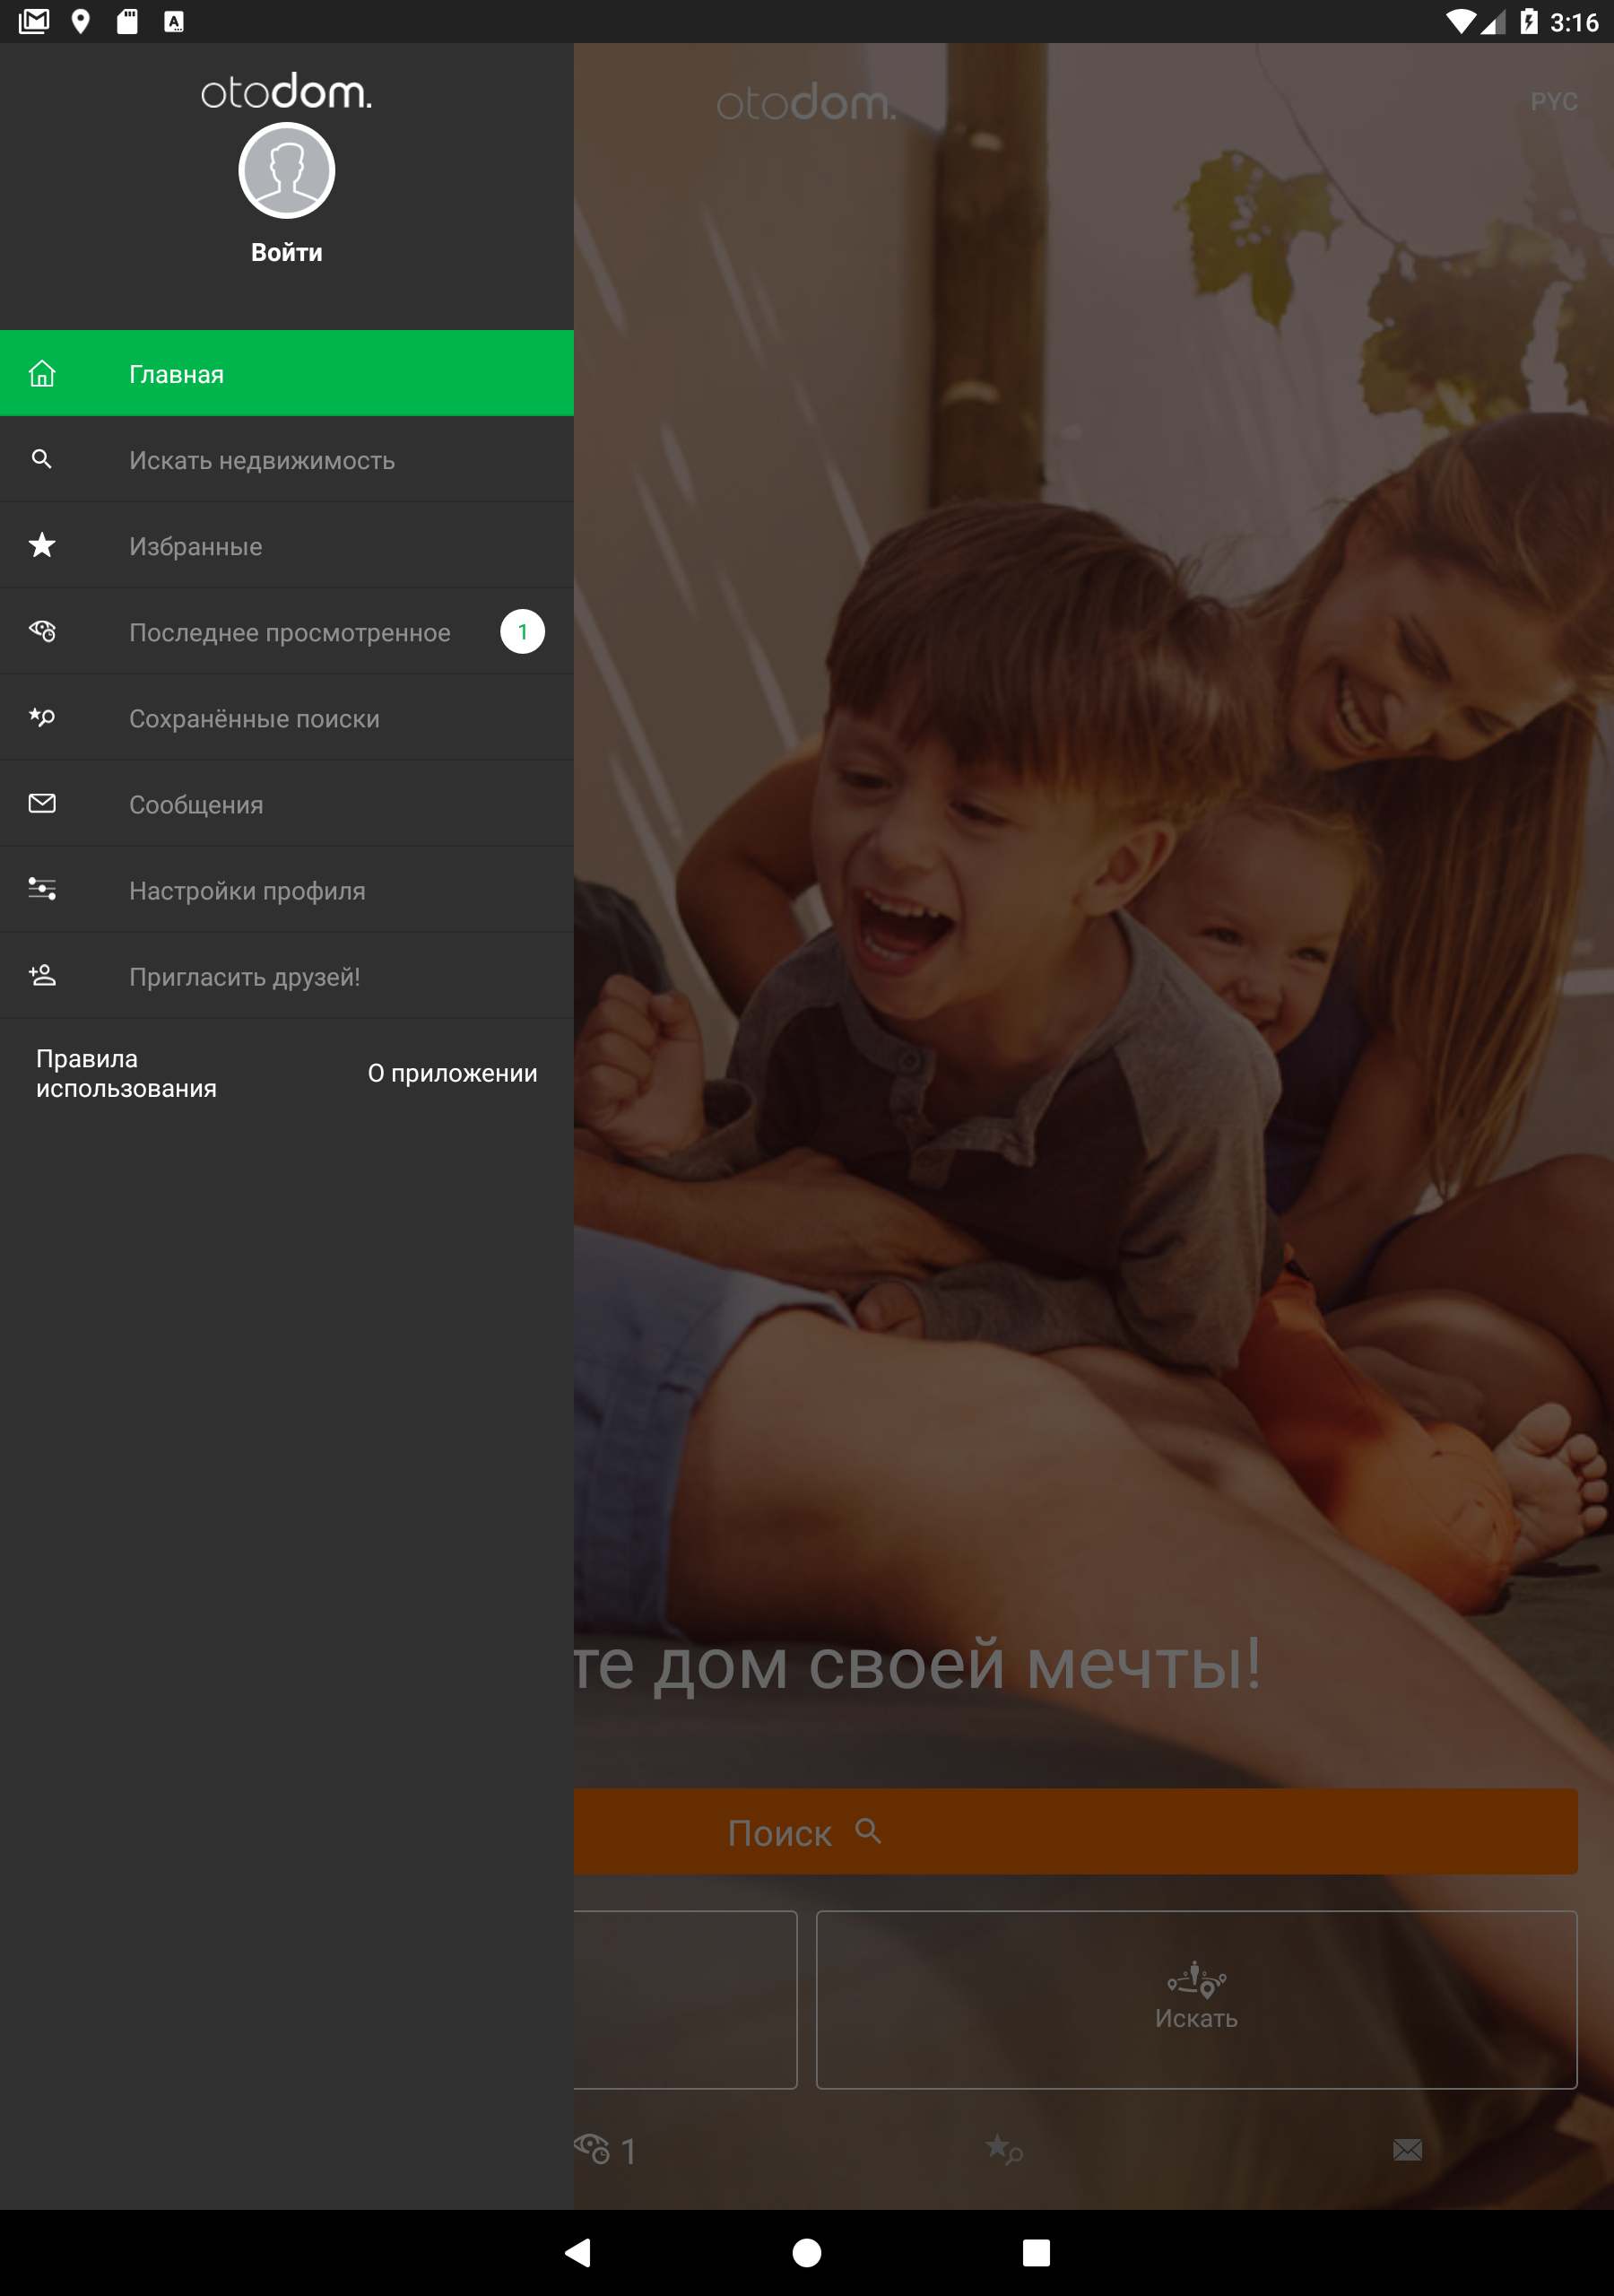Tap the Искать map search tile
The height and width of the screenshot is (2296, 1614).
tap(1197, 2000)
